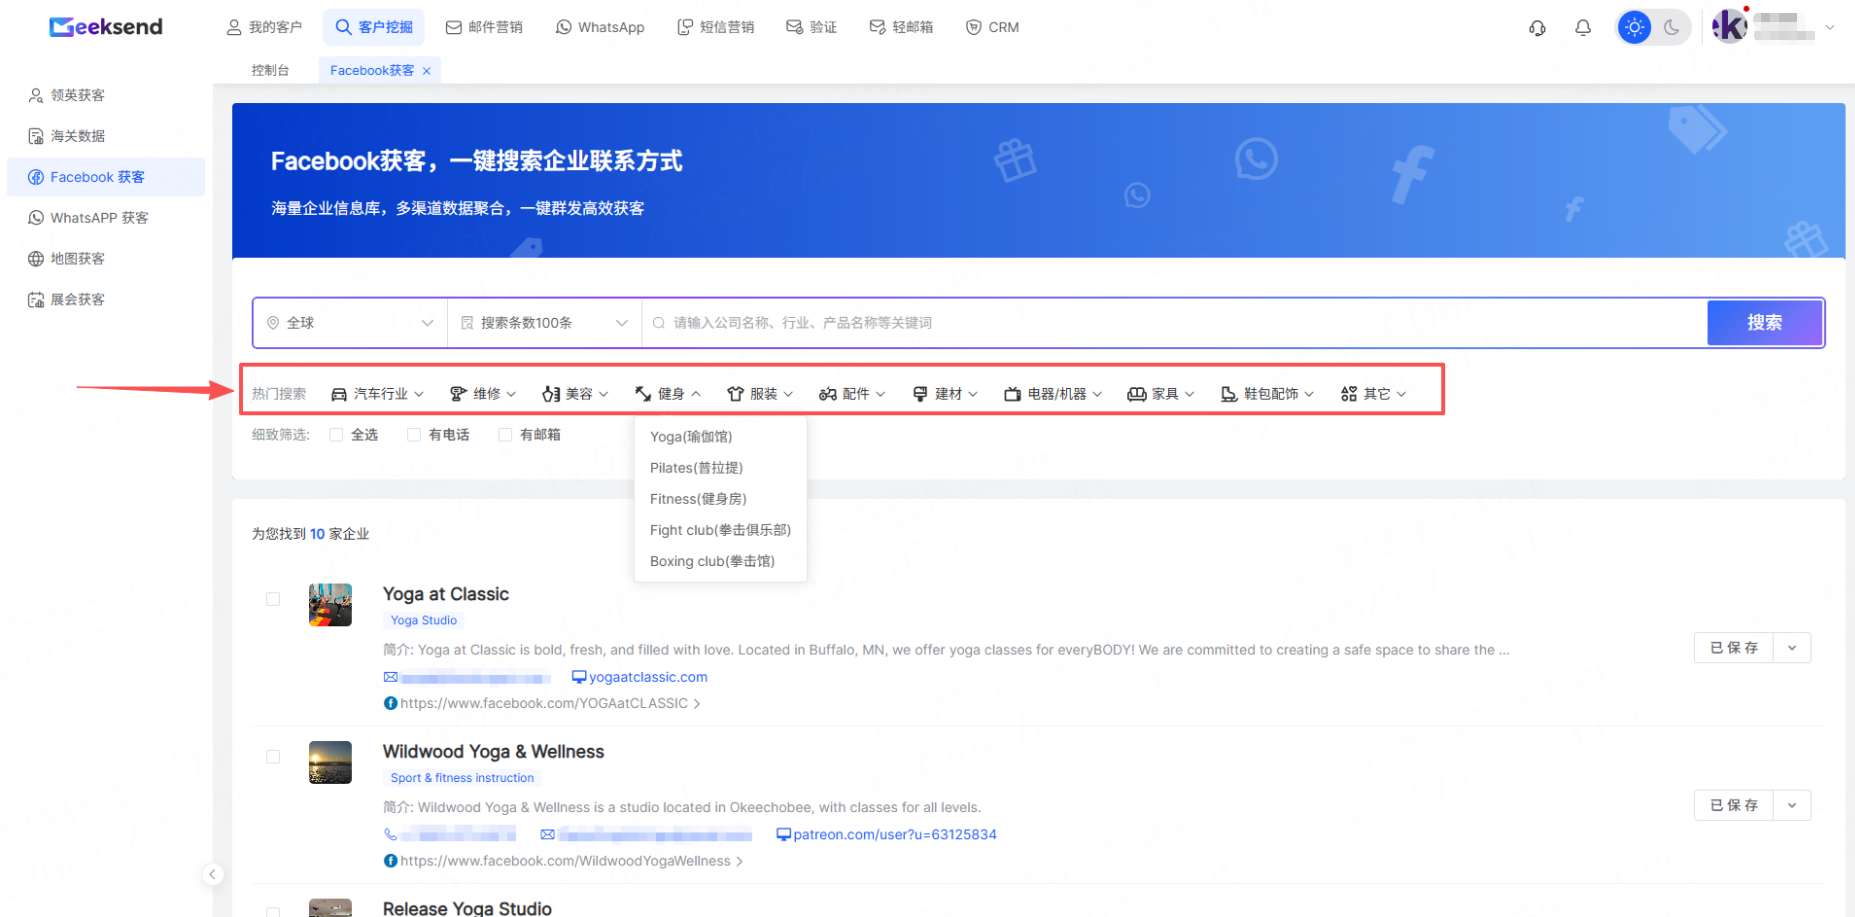Image resolution: width=1855 pixels, height=917 pixels.
Task: Open Release Yoga Studio title
Action: click(467, 908)
